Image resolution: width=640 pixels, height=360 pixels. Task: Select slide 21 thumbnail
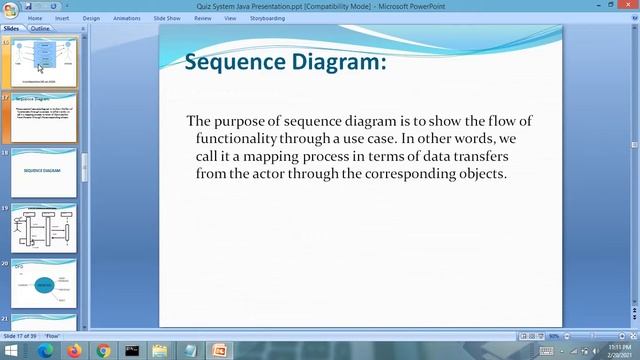tap(43, 322)
